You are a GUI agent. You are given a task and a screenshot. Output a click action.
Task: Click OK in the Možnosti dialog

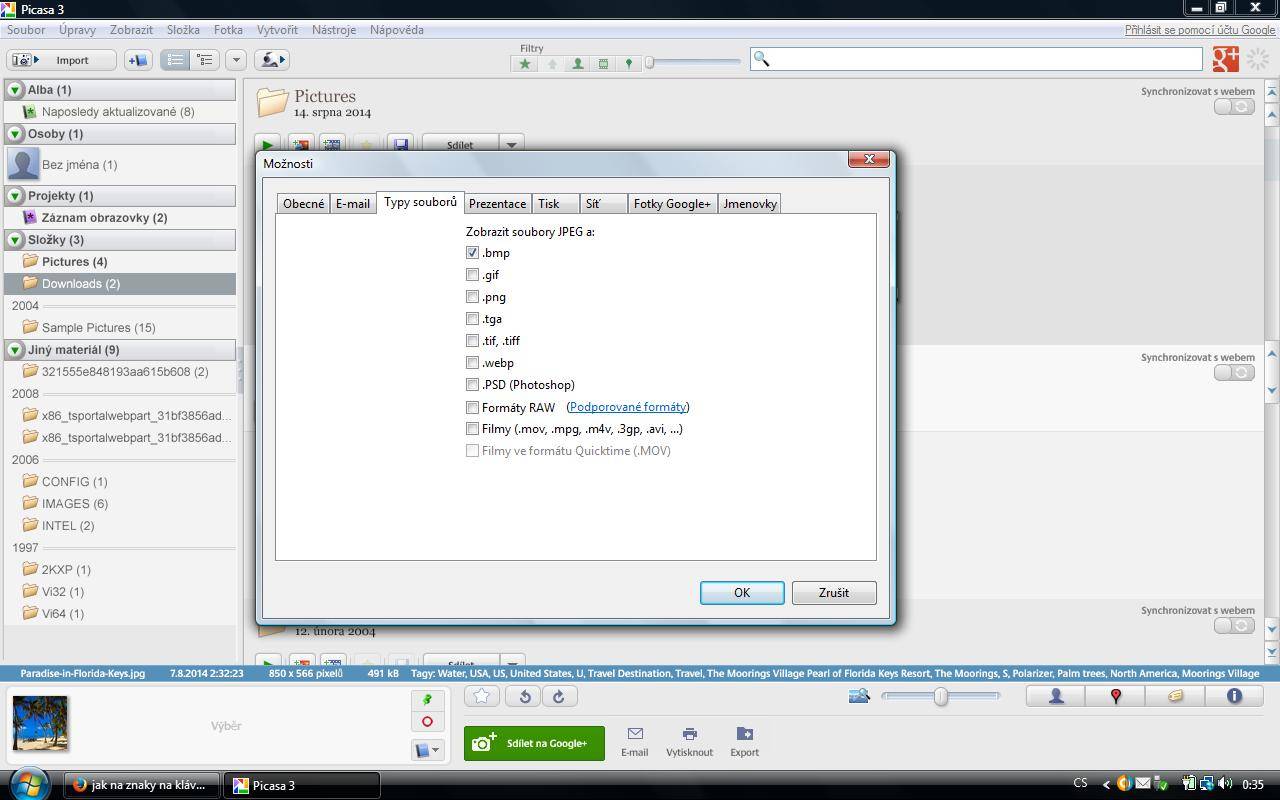742,593
